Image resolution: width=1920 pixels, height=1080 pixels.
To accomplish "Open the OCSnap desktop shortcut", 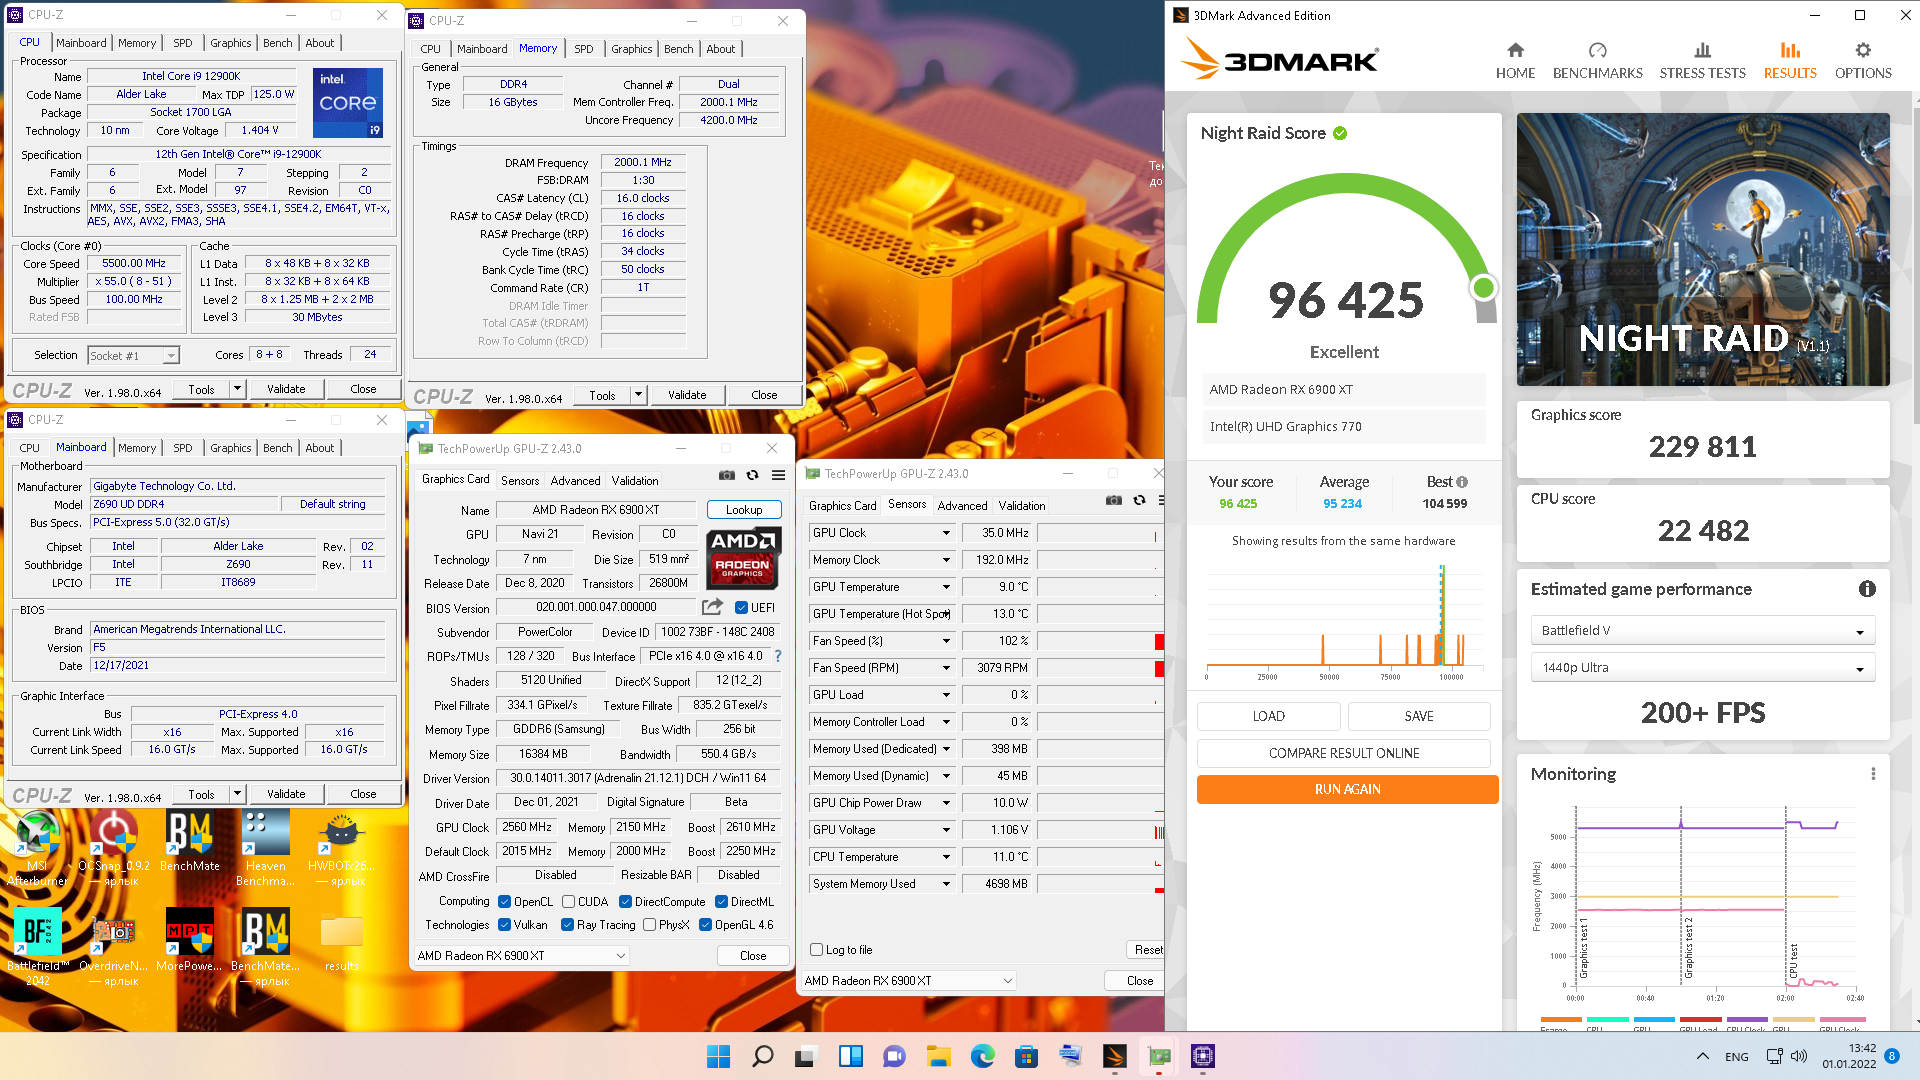I will (114, 848).
